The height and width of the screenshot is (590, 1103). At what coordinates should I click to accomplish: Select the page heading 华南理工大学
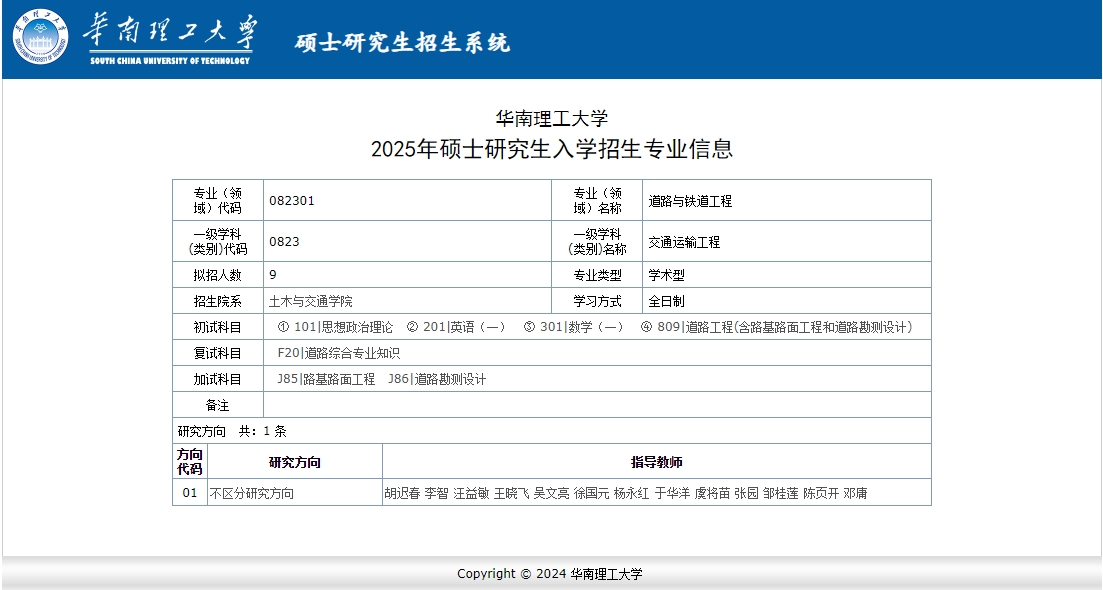tap(552, 118)
